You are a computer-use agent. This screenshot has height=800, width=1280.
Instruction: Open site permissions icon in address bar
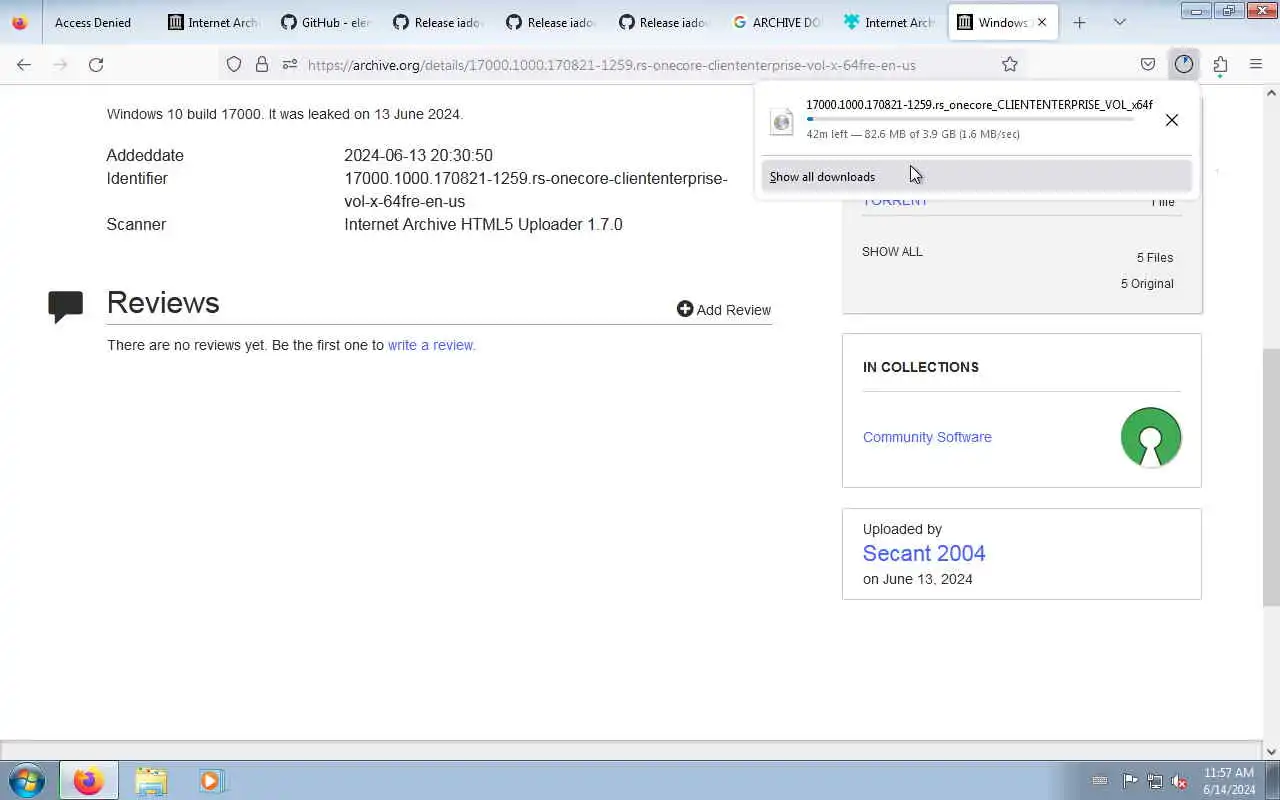click(290, 65)
